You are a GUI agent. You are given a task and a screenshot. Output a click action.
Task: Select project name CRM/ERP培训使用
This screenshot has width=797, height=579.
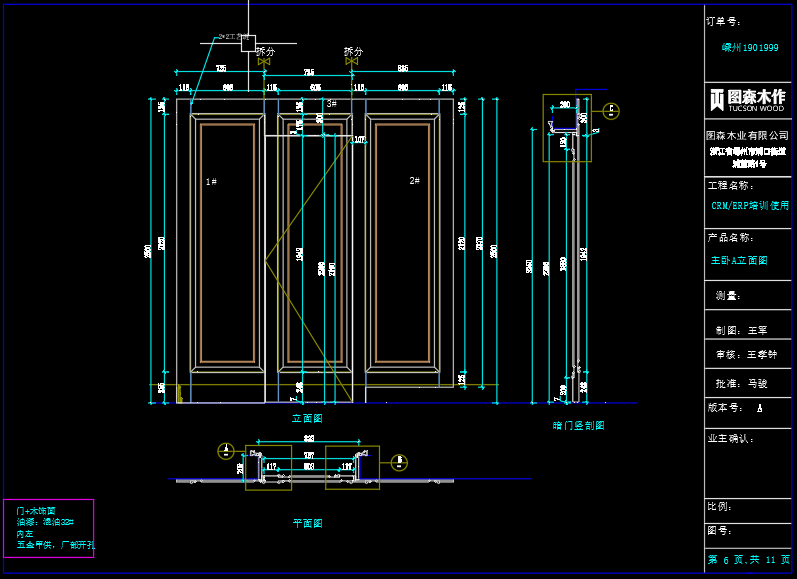750,205
